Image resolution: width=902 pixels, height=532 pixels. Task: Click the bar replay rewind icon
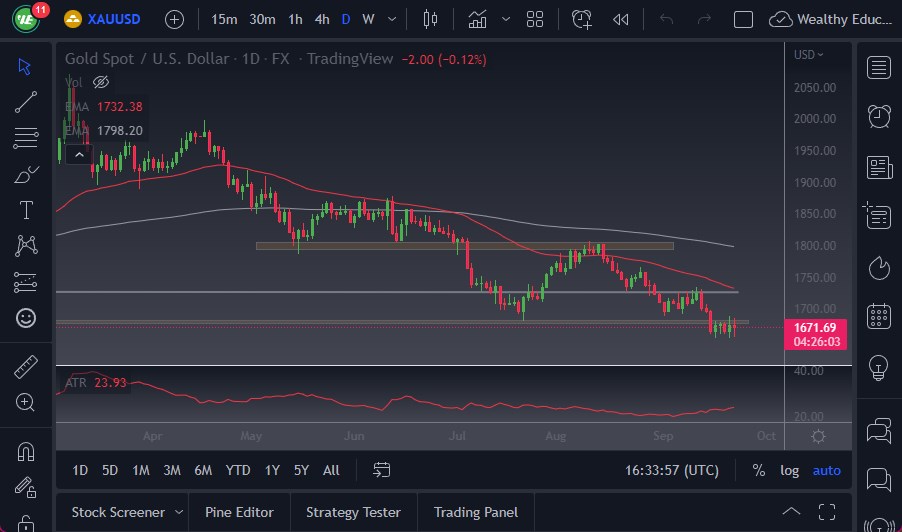(x=621, y=19)
